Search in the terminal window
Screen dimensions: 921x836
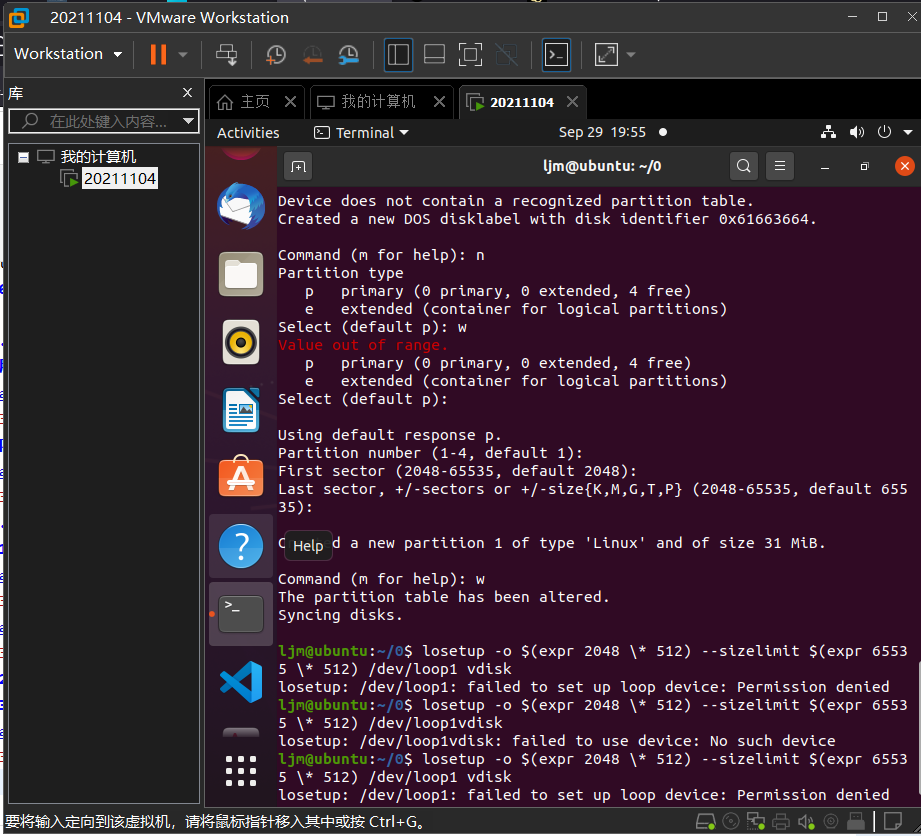743,166
